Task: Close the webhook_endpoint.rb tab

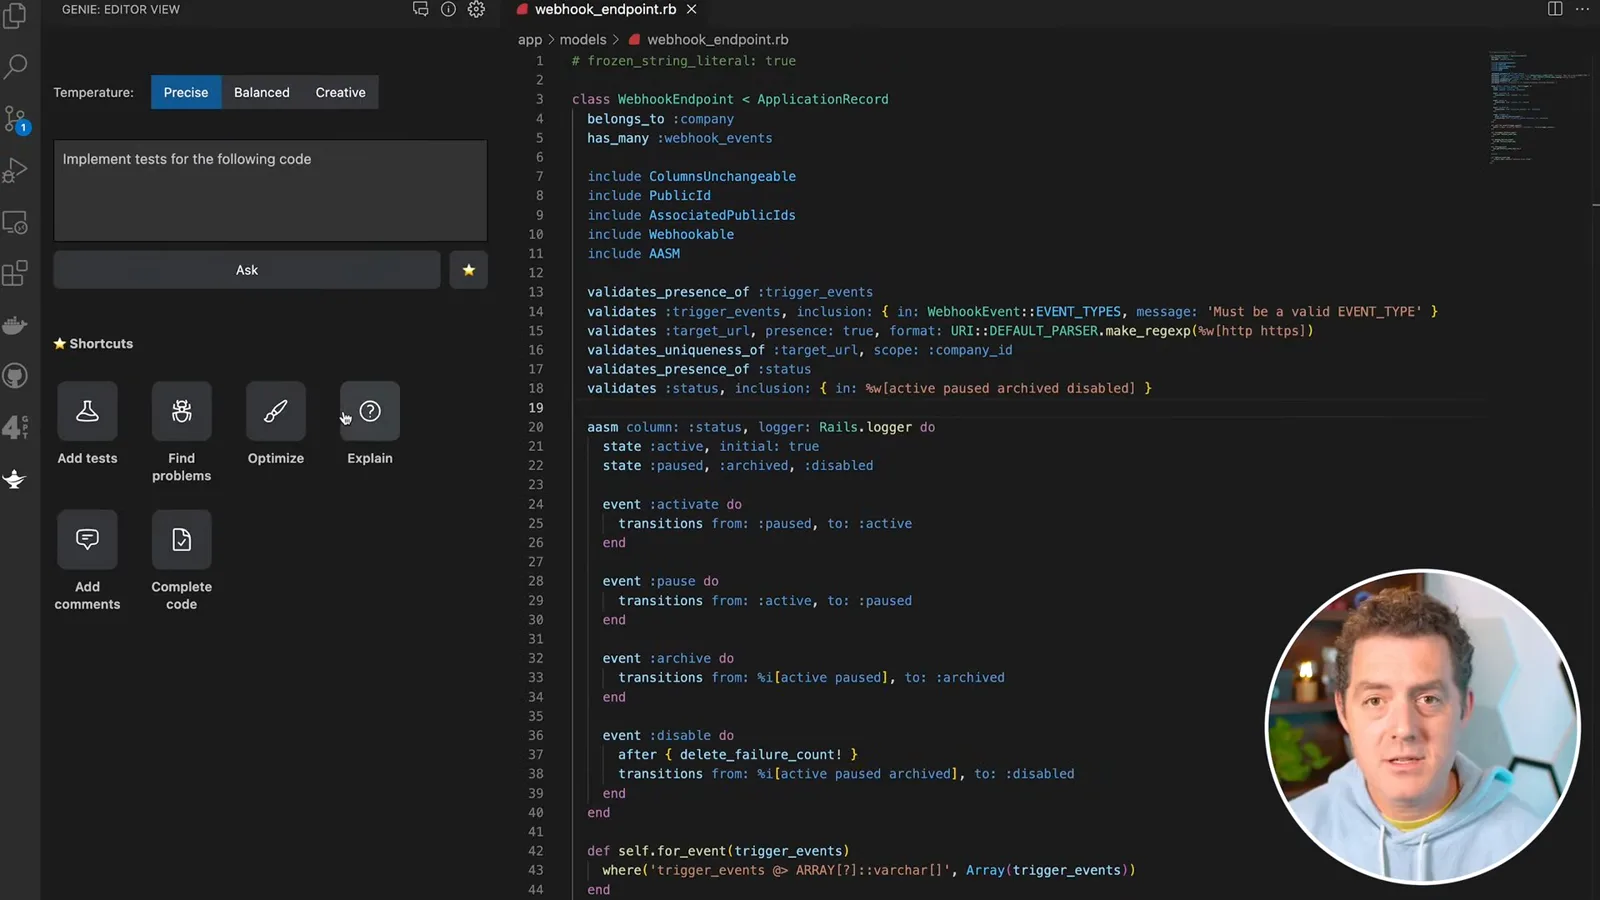Action: [691, 9]
